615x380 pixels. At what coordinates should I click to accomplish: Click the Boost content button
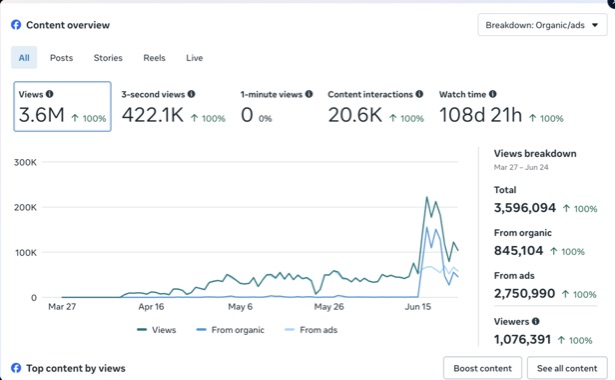[x=482, y=368]
